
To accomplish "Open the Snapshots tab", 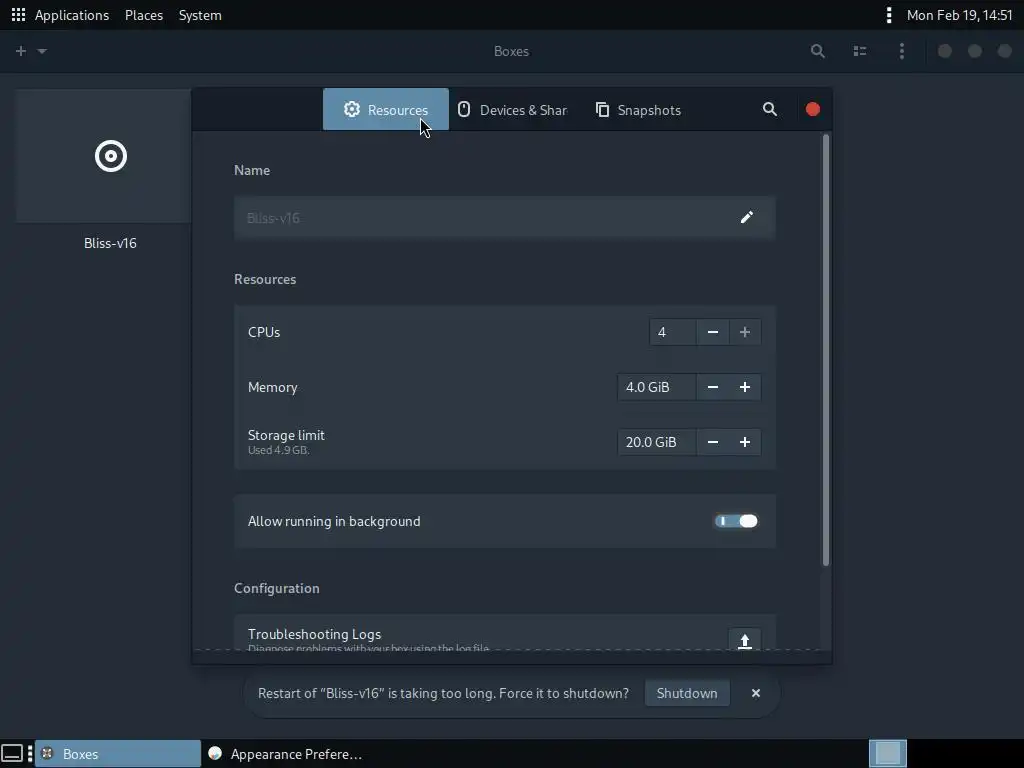I will [638, 110].
